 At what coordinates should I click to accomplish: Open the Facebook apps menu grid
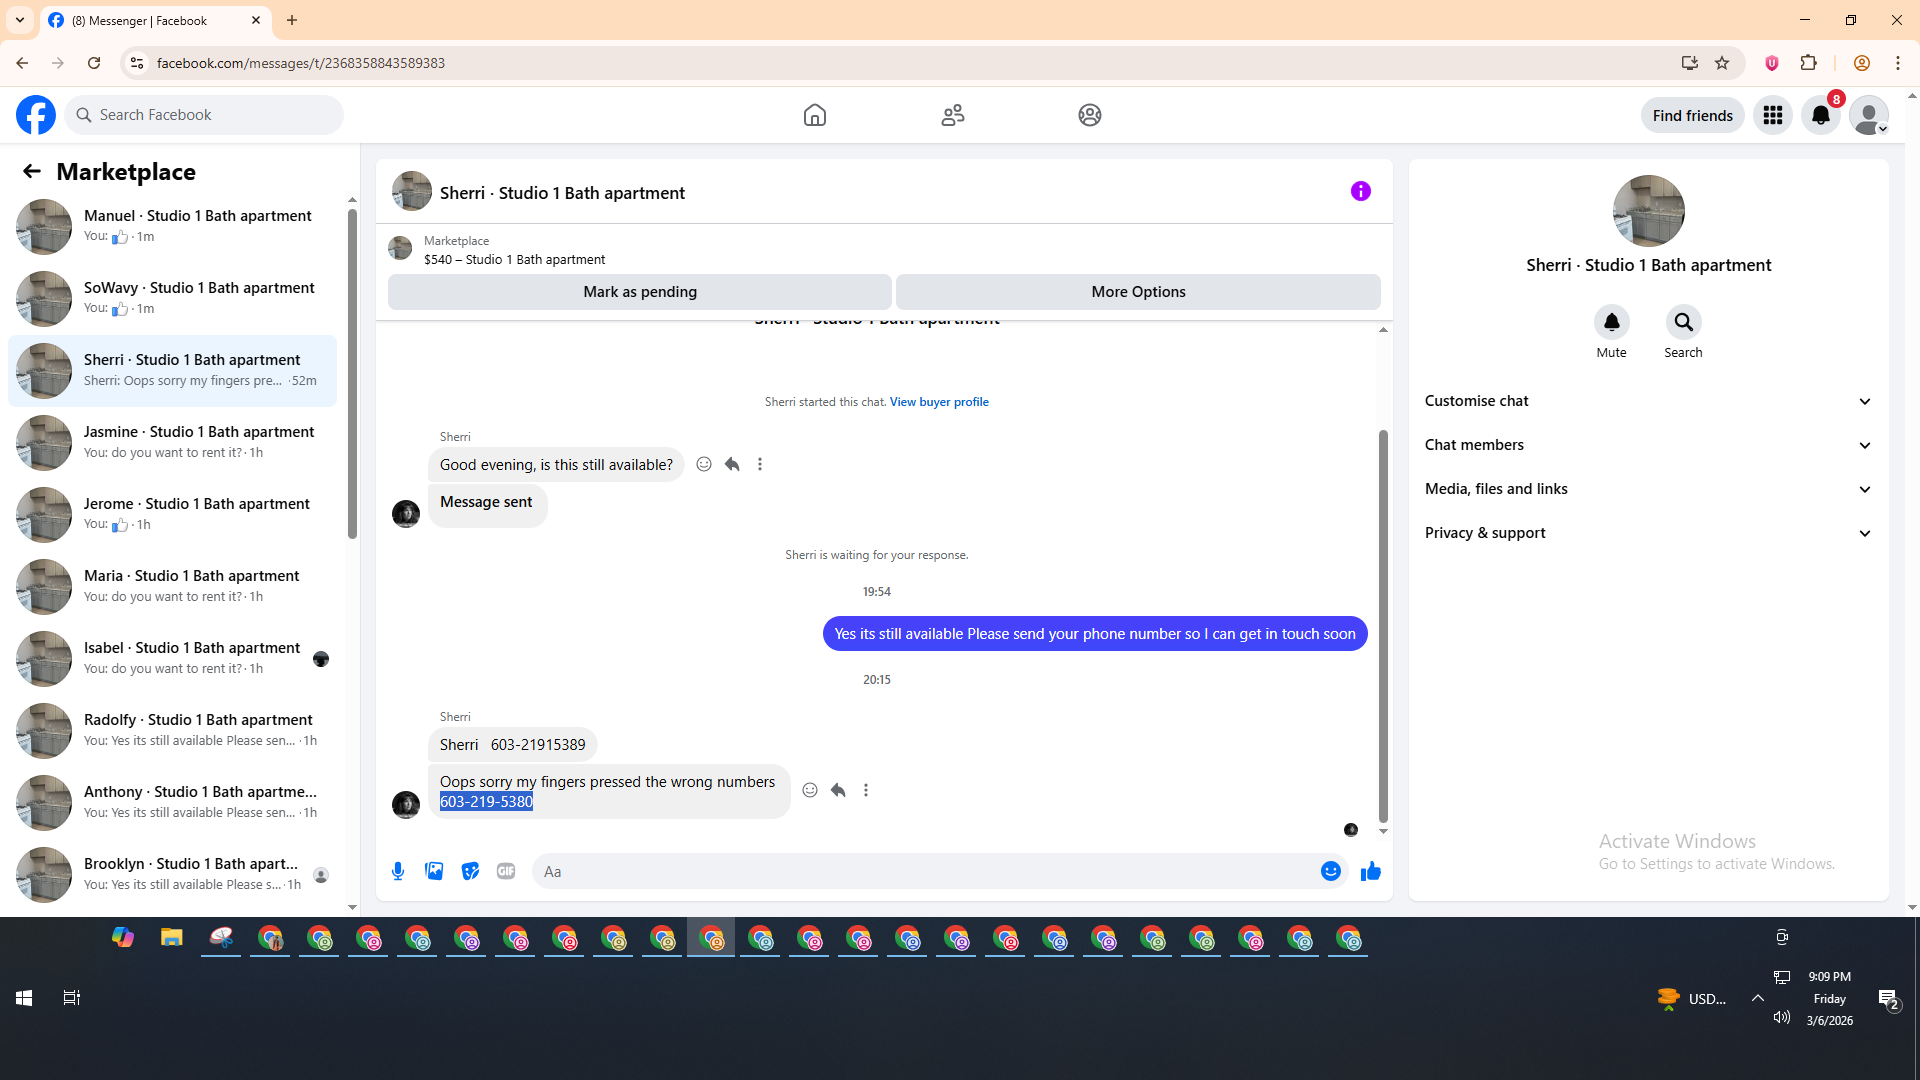coord(1772,115)
